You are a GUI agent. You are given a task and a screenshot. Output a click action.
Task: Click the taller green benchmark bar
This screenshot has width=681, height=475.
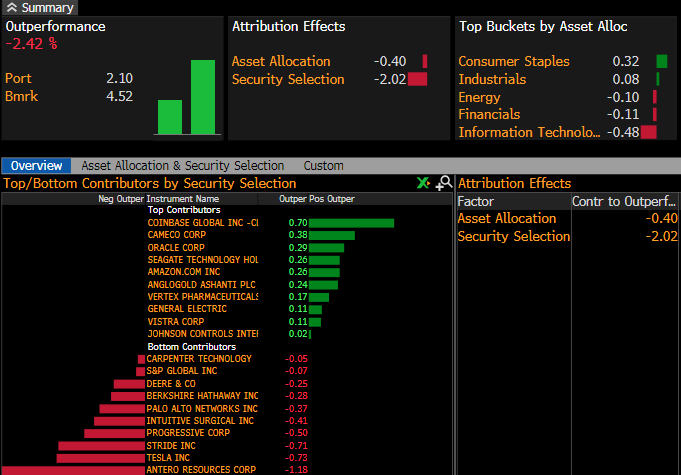tap(203, 97)
